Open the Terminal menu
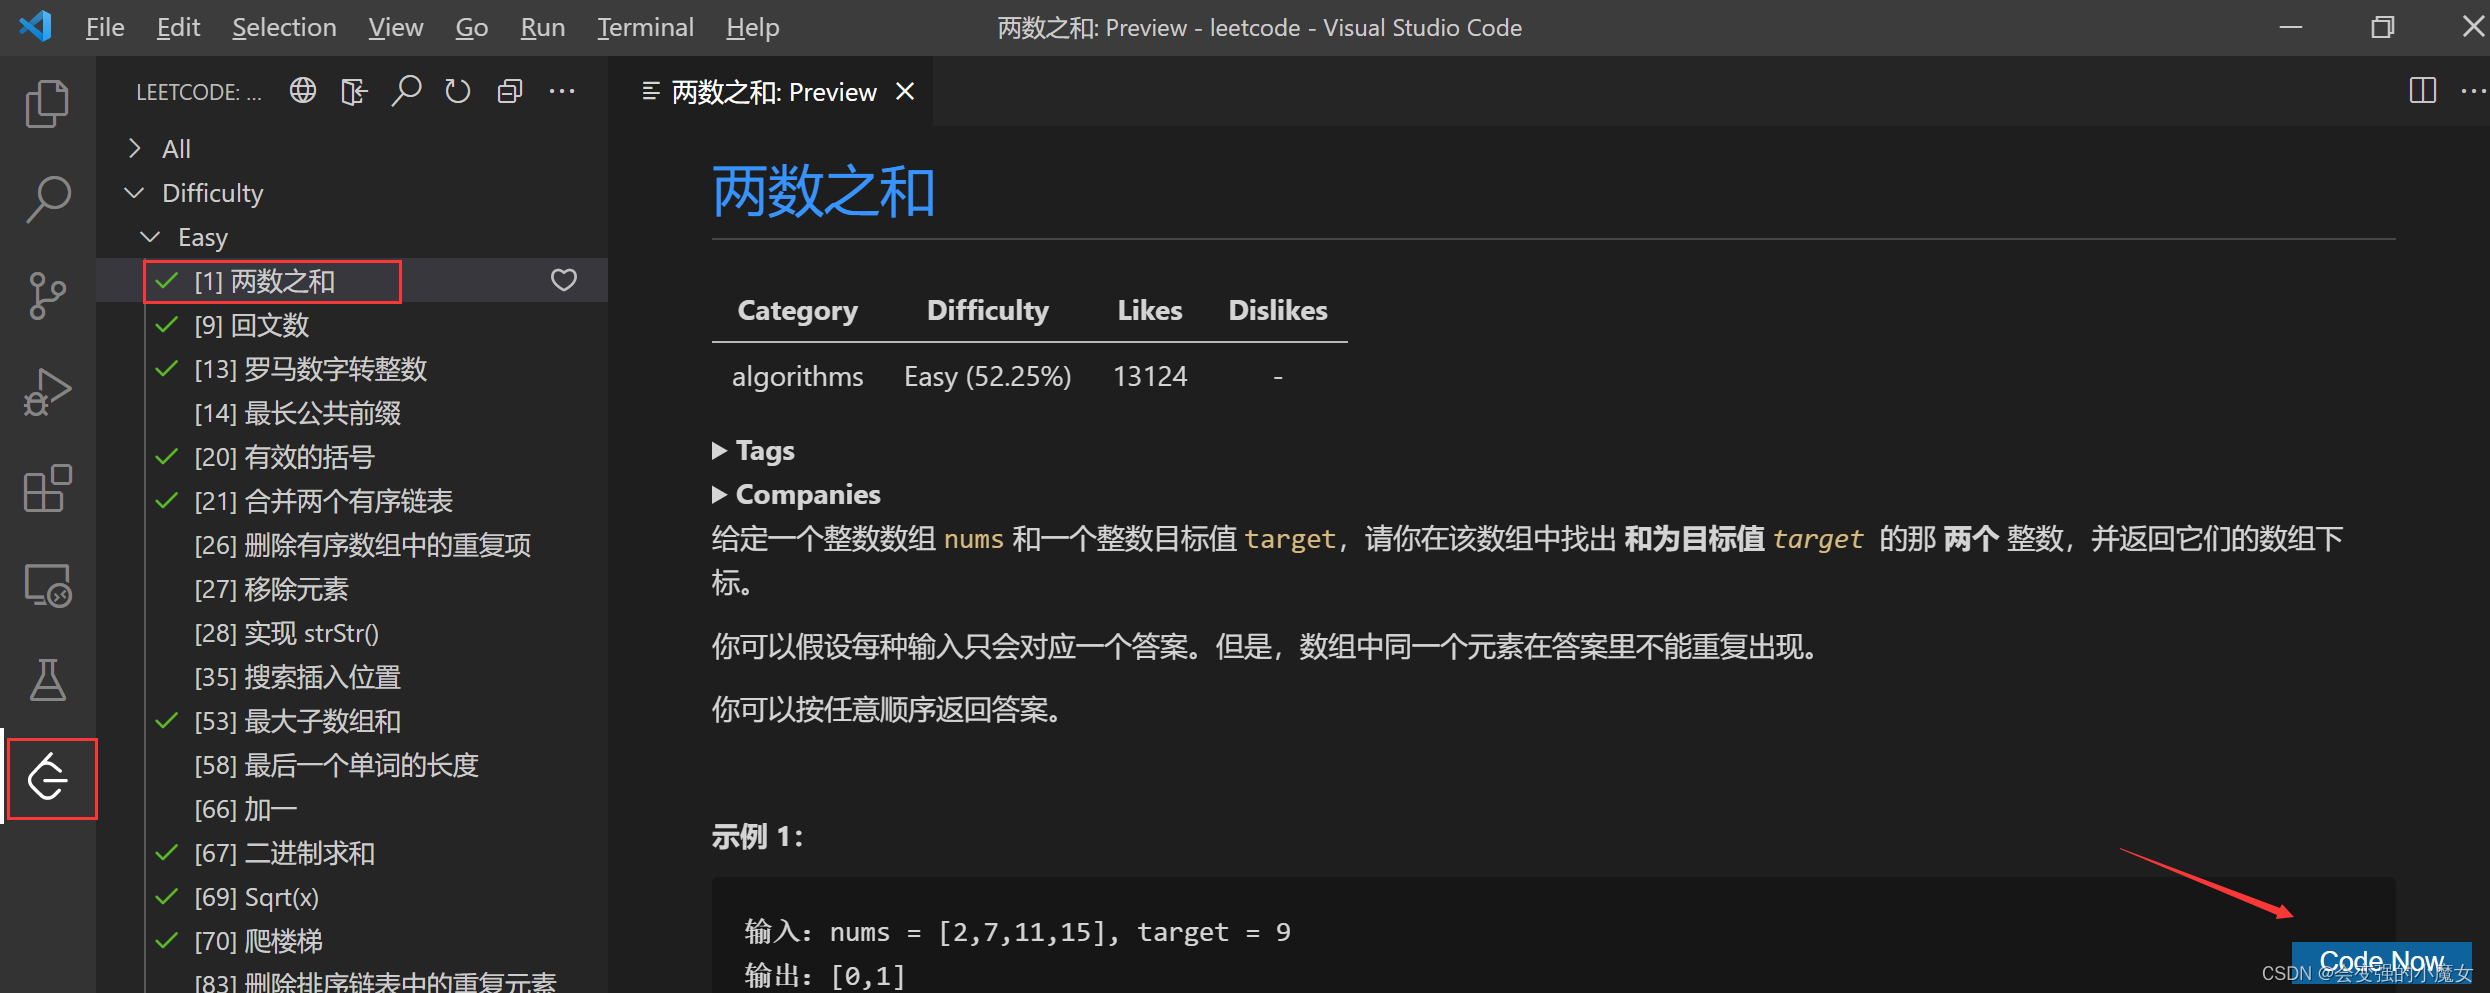2490x993 pixels. tap(645, 27)
